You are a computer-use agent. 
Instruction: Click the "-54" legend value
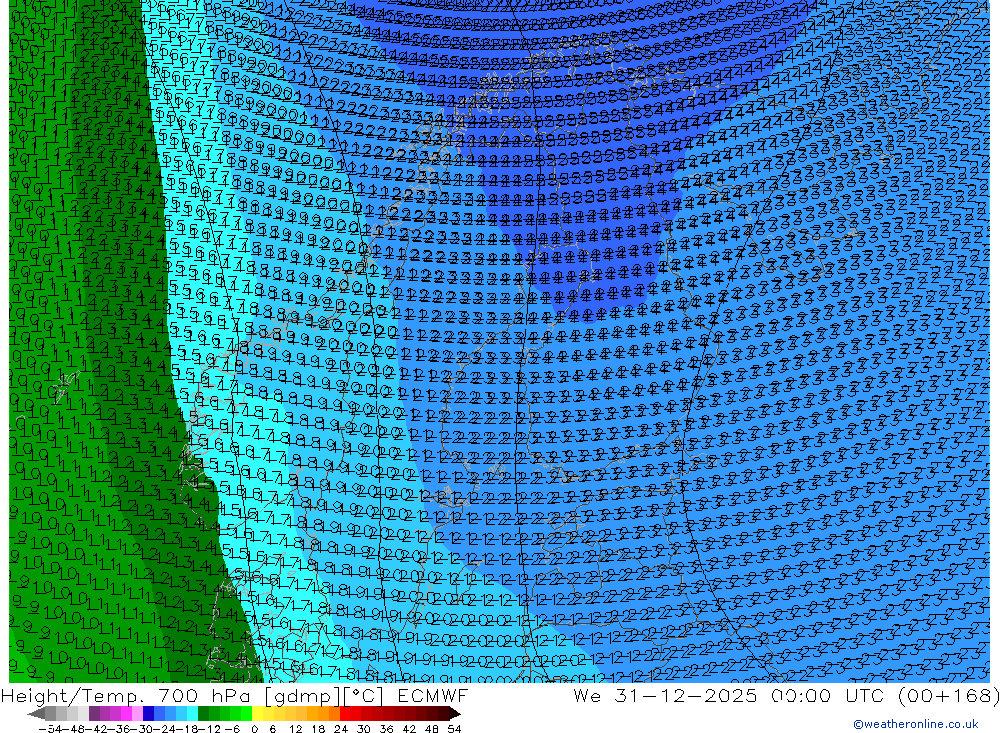tap(50, 729)
